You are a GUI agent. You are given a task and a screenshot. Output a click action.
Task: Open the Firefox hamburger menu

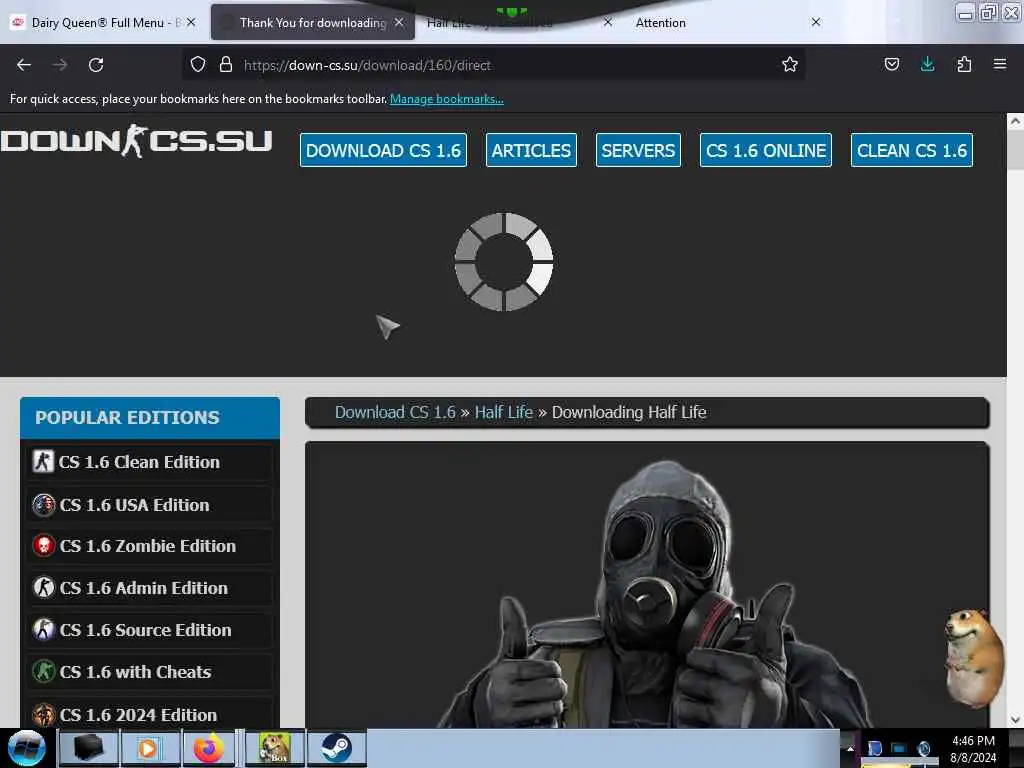tap(999, 64)
